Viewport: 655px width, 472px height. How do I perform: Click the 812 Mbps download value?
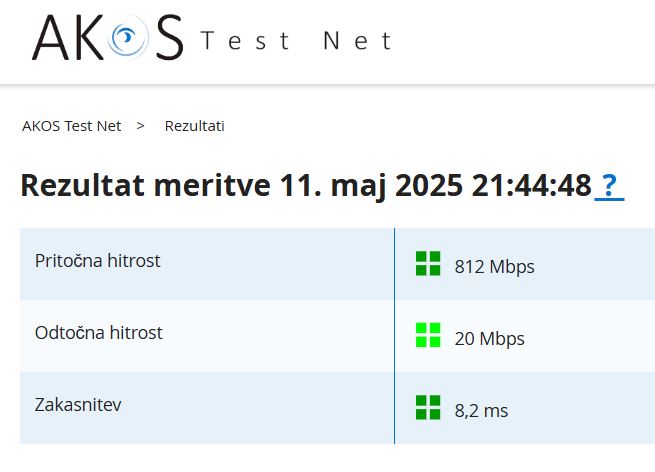pos(495,267)
